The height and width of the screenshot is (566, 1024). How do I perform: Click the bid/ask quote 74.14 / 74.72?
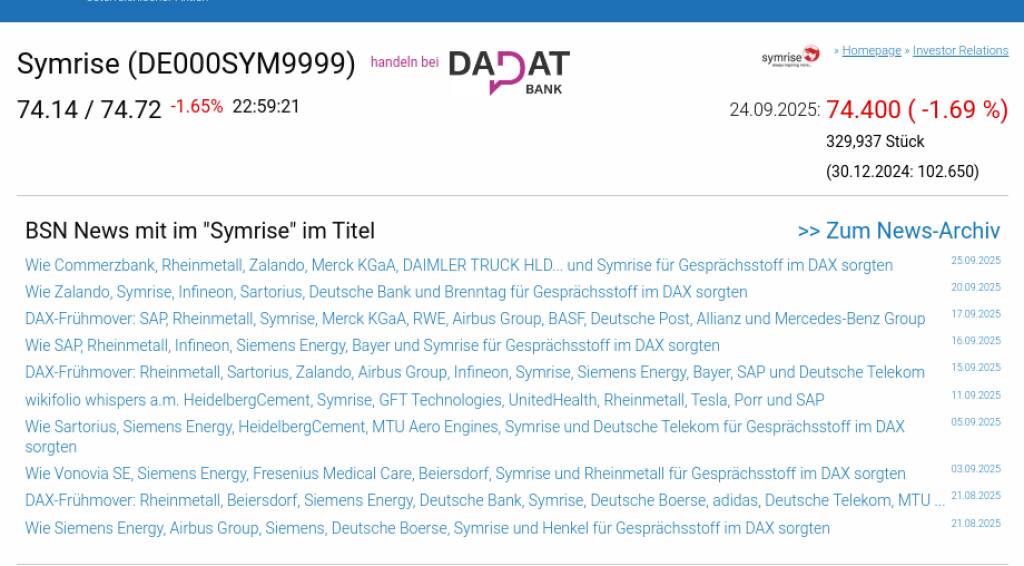click(x=89, y=110)
